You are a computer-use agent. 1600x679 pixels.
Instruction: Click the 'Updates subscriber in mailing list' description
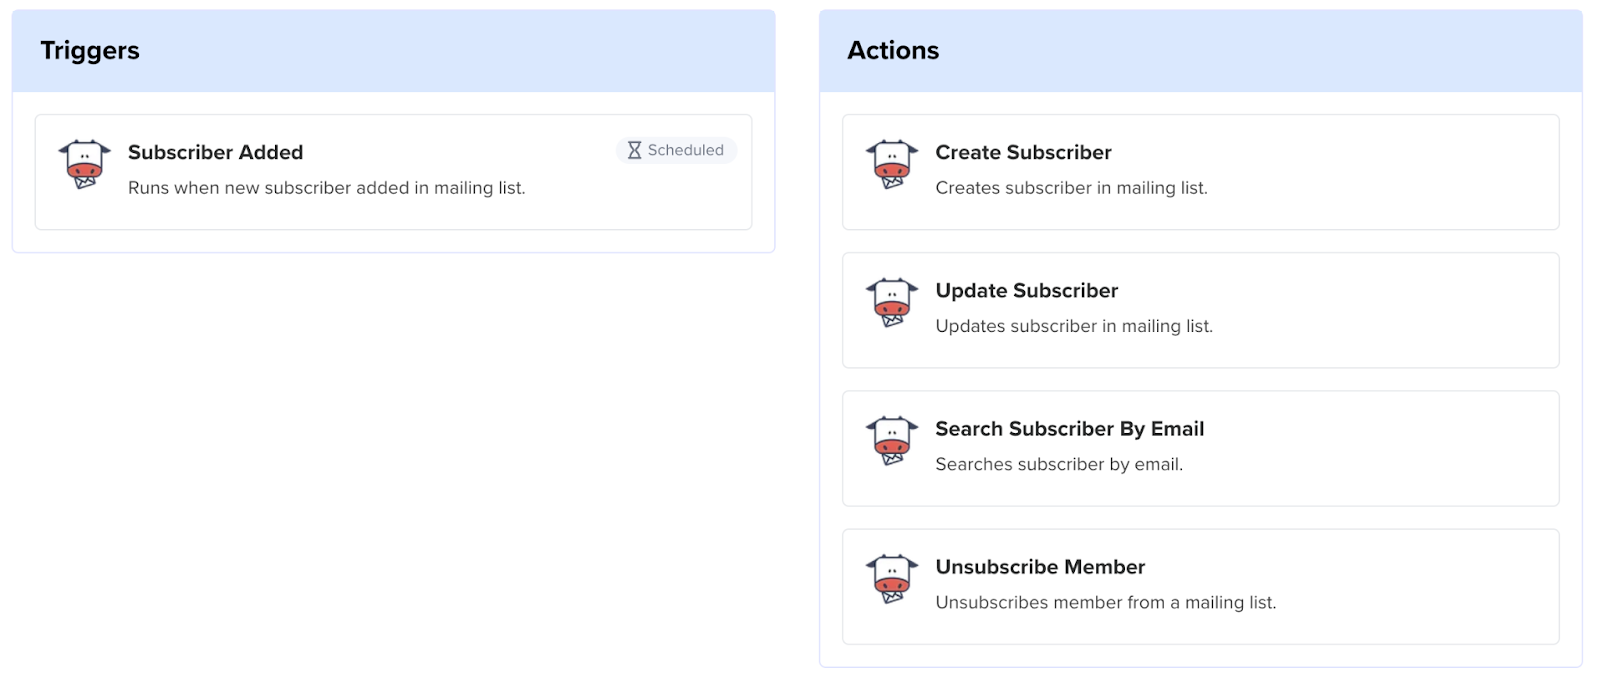pyautogui.click(x=1074, y=326)
